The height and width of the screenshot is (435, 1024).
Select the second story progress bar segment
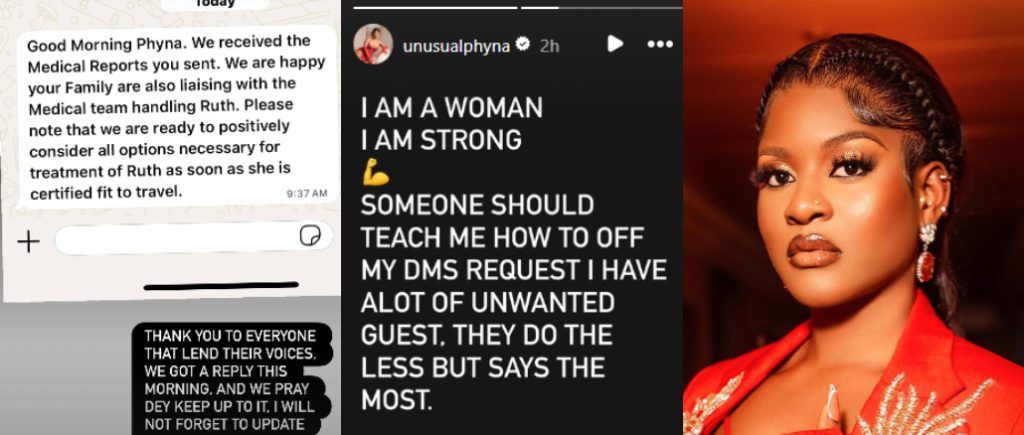pyautogui.click(x=601, y=7)
